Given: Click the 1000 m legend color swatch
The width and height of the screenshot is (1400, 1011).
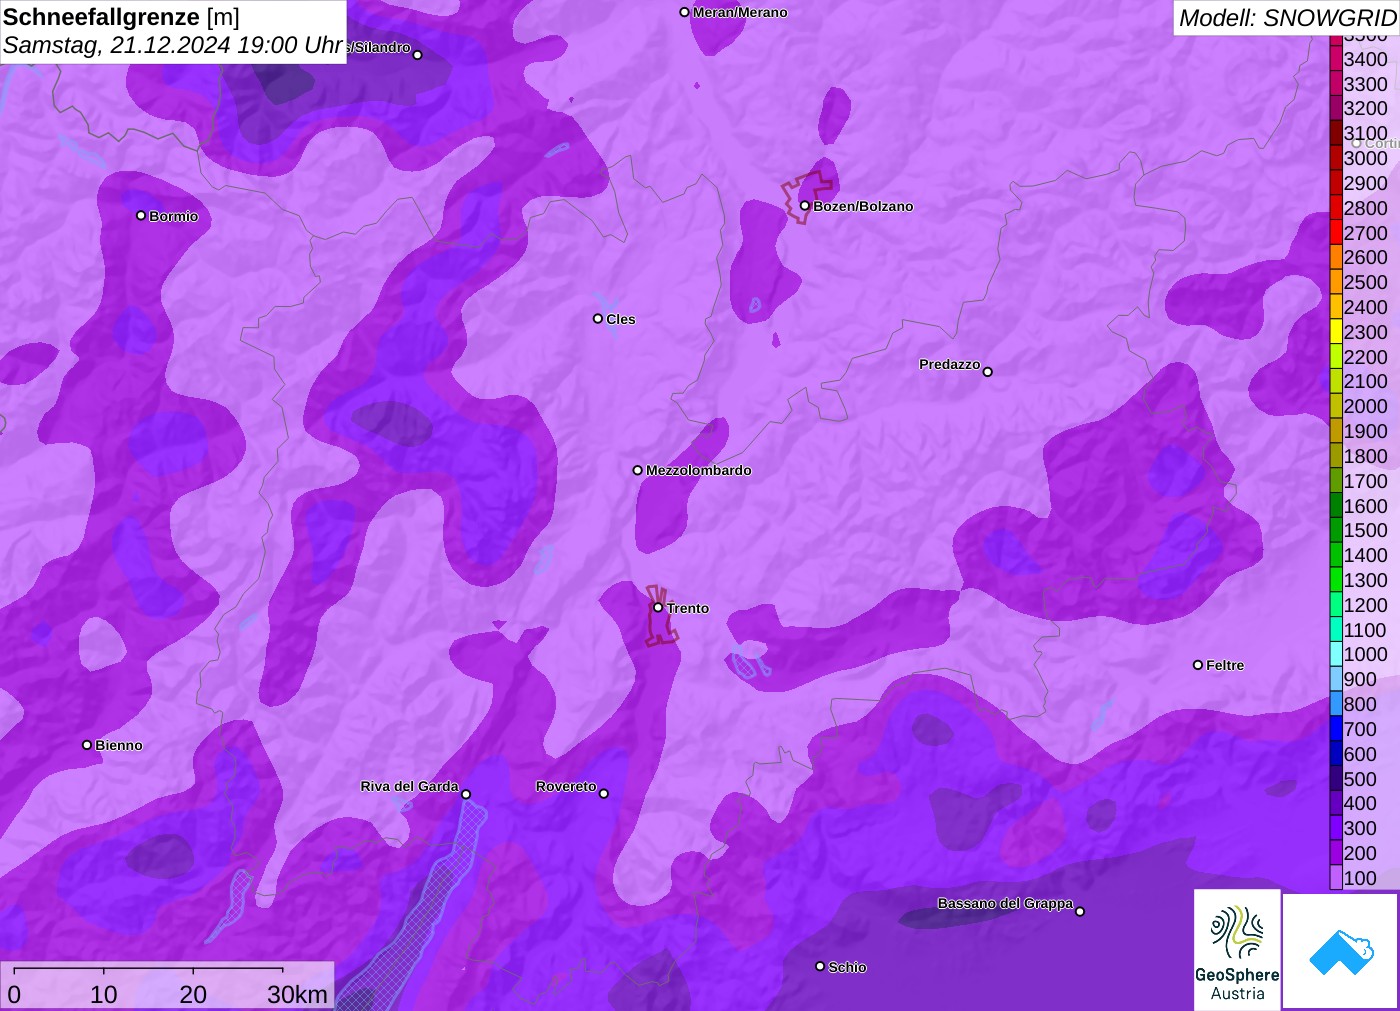Looking at the screenshot, I should pos(1336,654).
